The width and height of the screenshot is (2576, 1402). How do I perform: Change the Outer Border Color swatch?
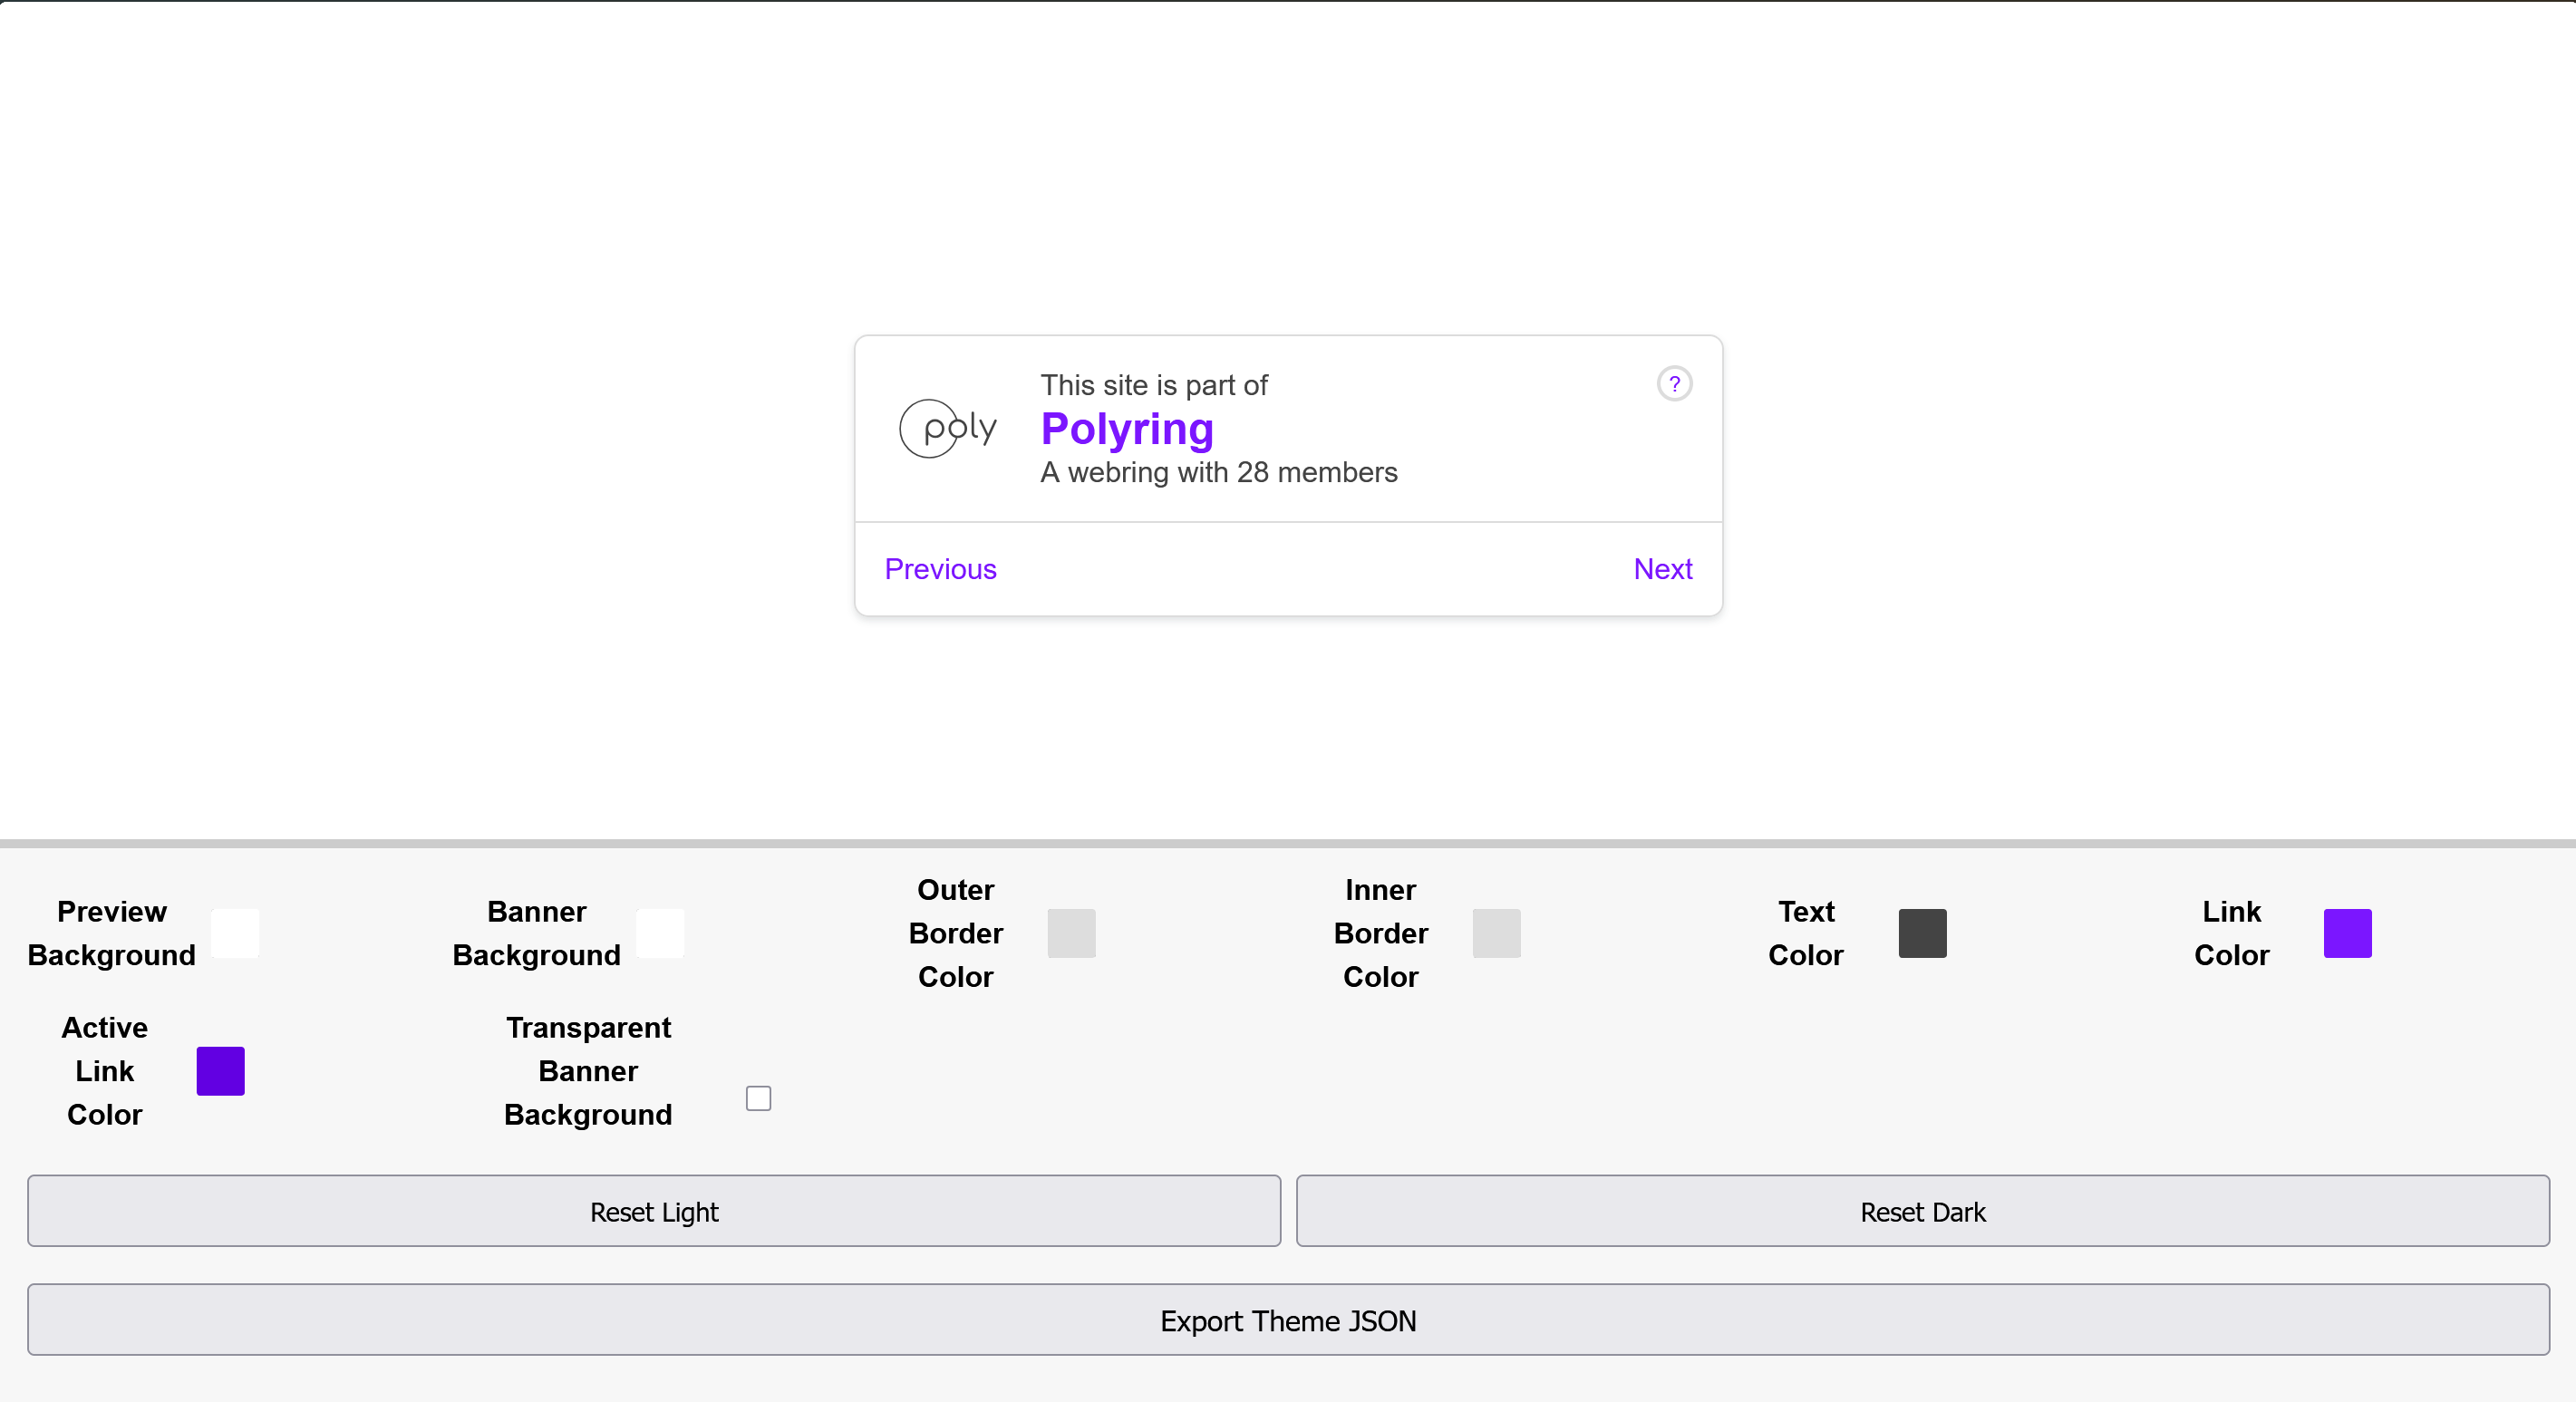(x=1071, y=933)
